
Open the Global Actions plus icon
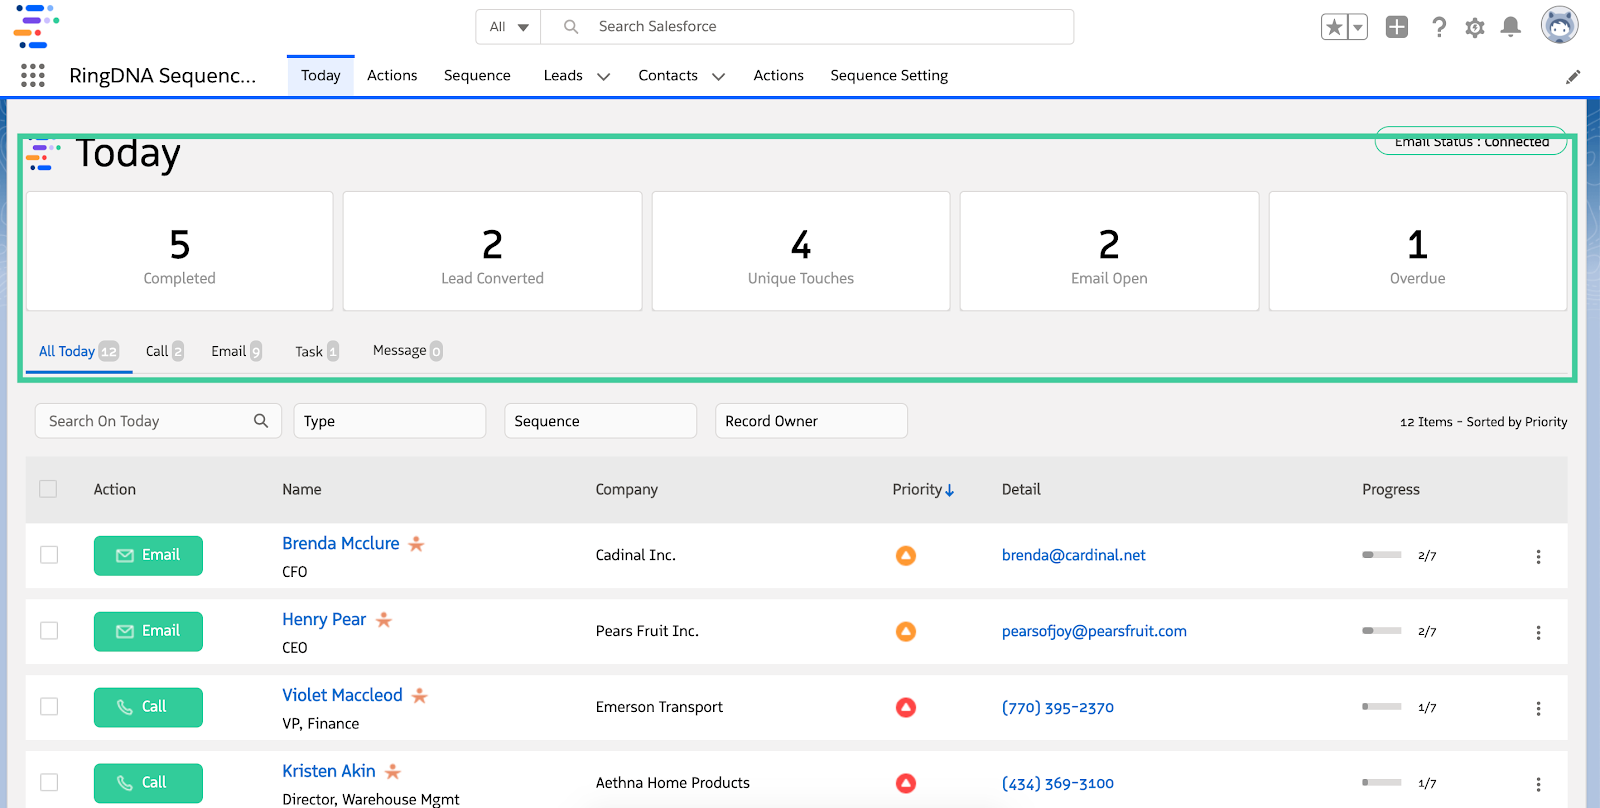coord(1397,27)
